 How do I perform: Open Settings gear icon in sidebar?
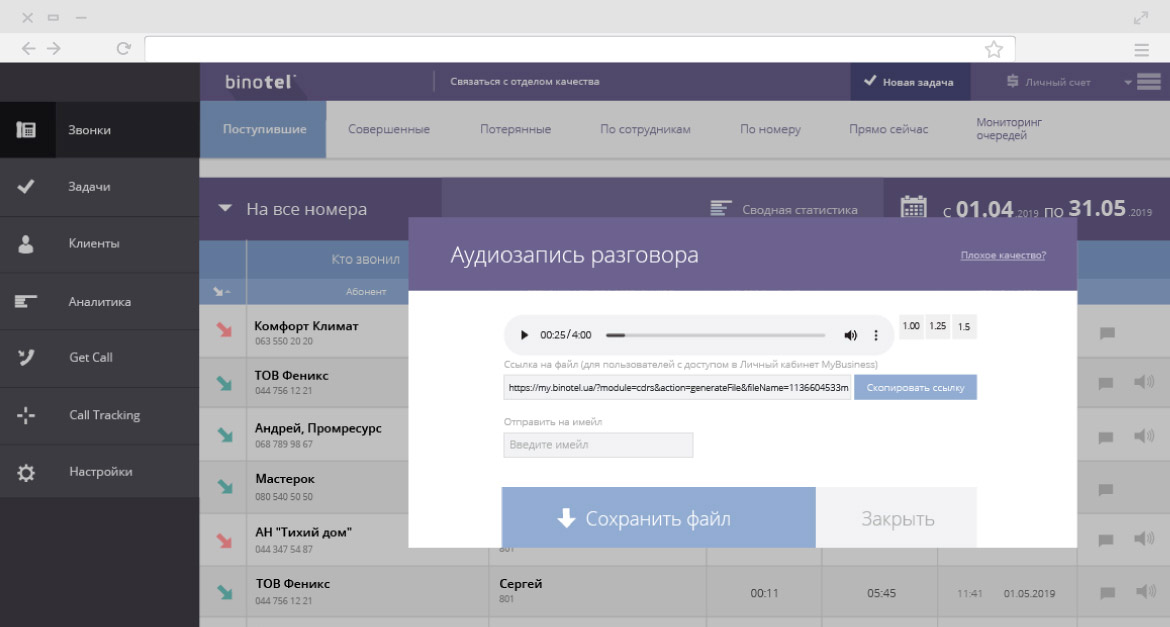click(27, 472)
